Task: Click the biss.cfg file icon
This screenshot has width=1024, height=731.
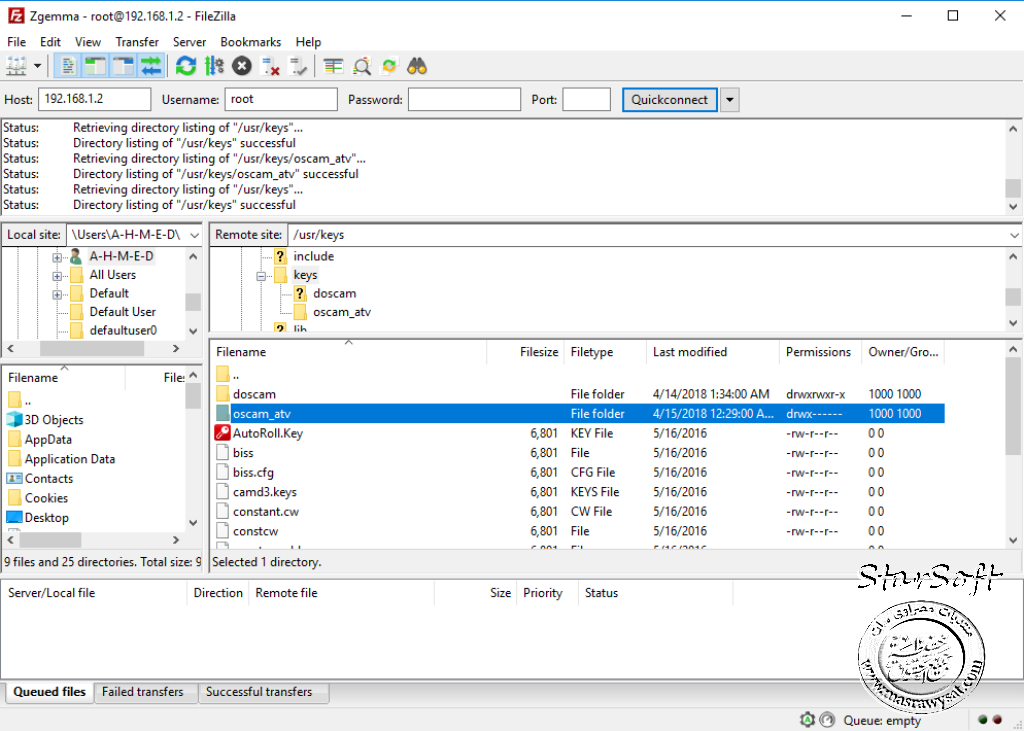Action: point(223,472)
